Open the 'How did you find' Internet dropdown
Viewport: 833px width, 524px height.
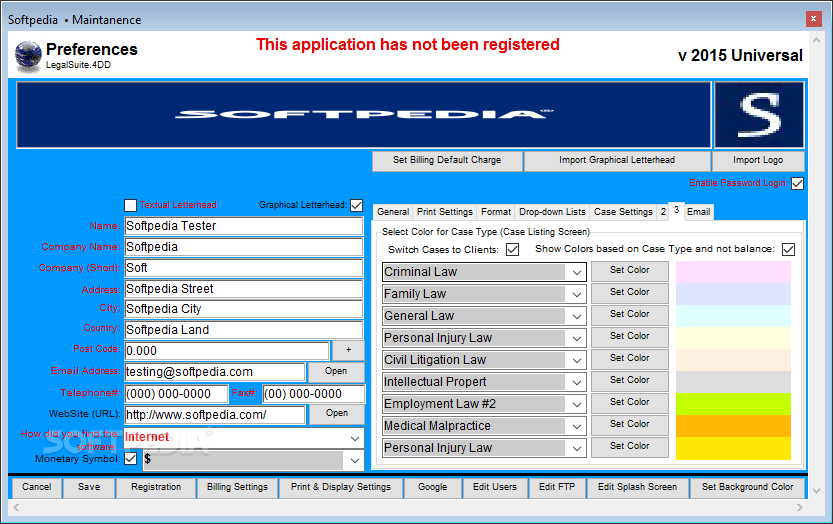pos(354,438)
